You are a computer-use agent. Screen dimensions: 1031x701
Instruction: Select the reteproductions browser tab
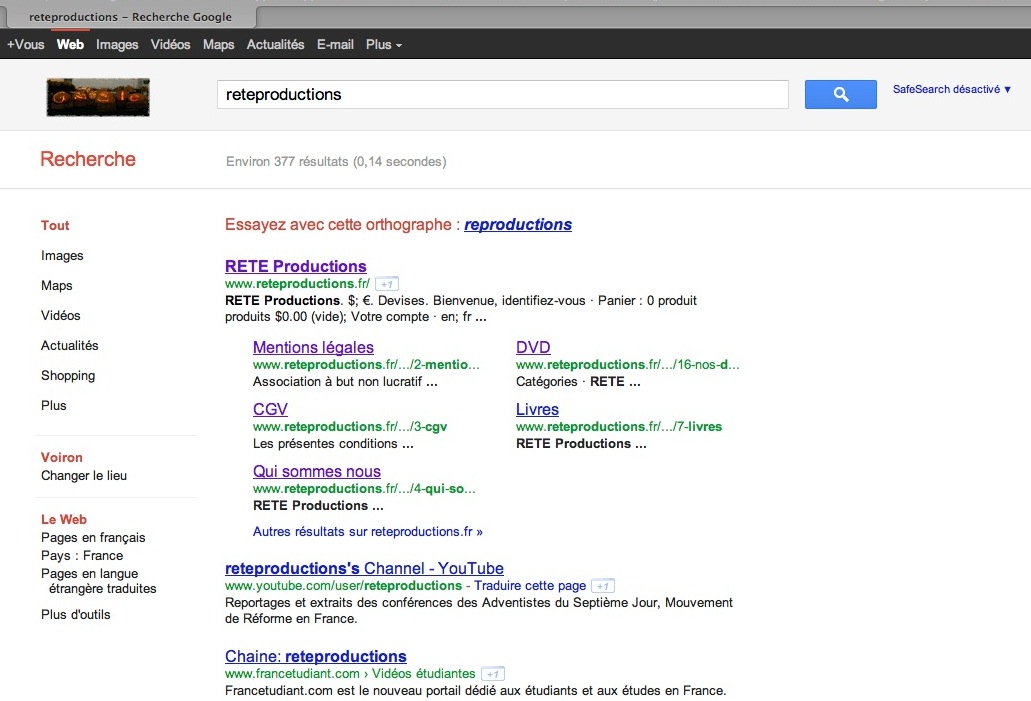coord(130,17)
